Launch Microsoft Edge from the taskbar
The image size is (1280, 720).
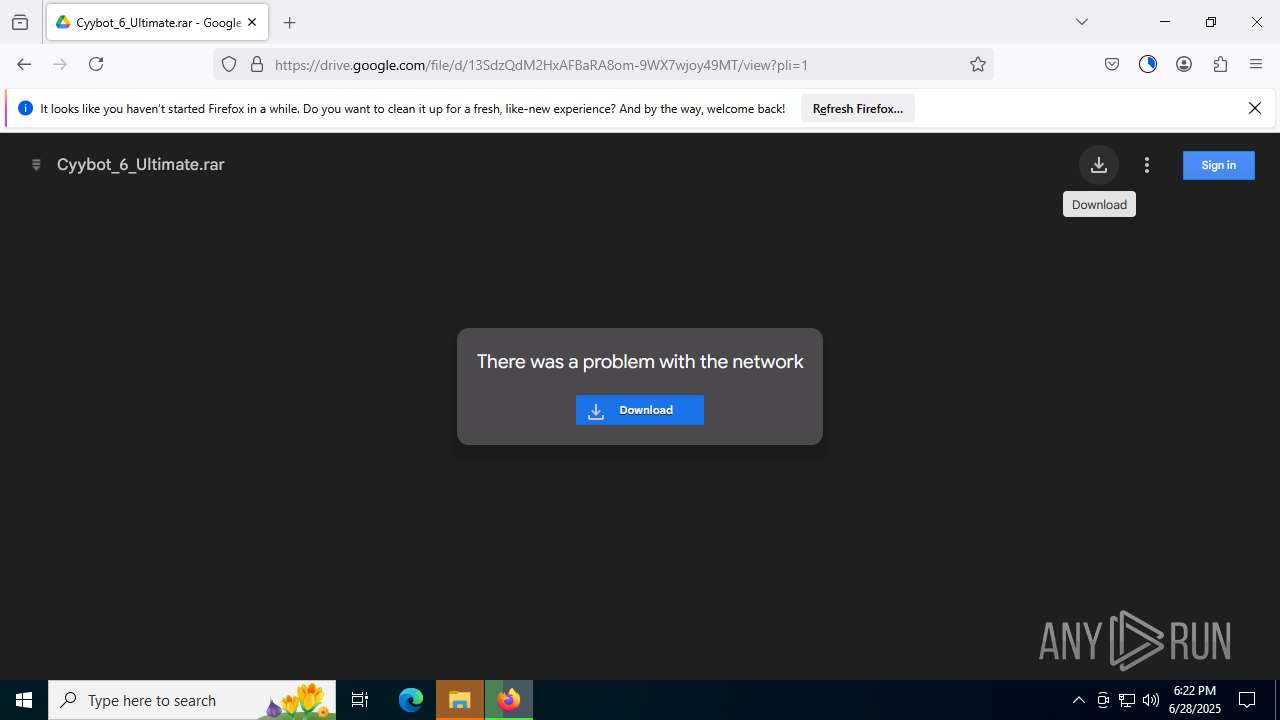[411, 700]
